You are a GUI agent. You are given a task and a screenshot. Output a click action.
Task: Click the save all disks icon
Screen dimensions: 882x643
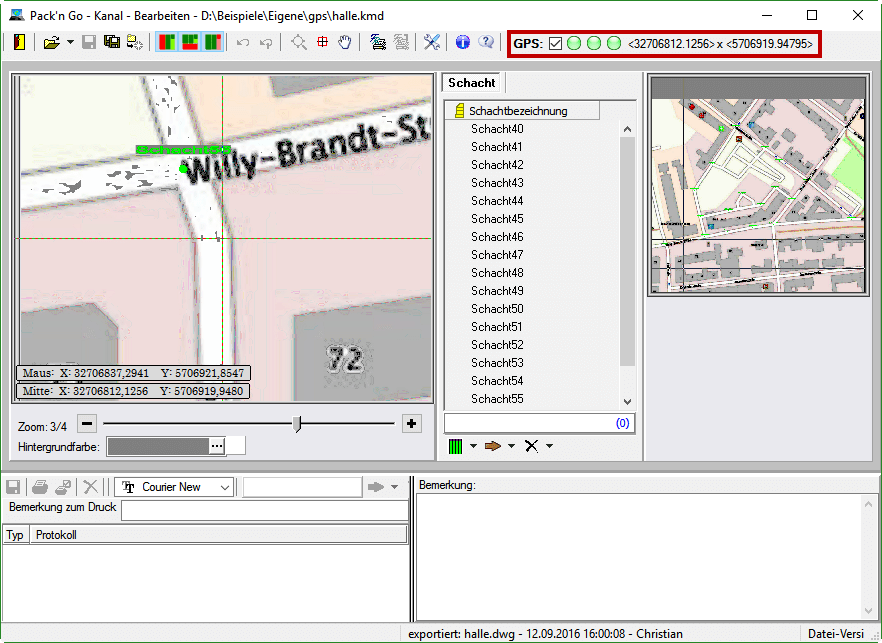[x=112, y=42]
